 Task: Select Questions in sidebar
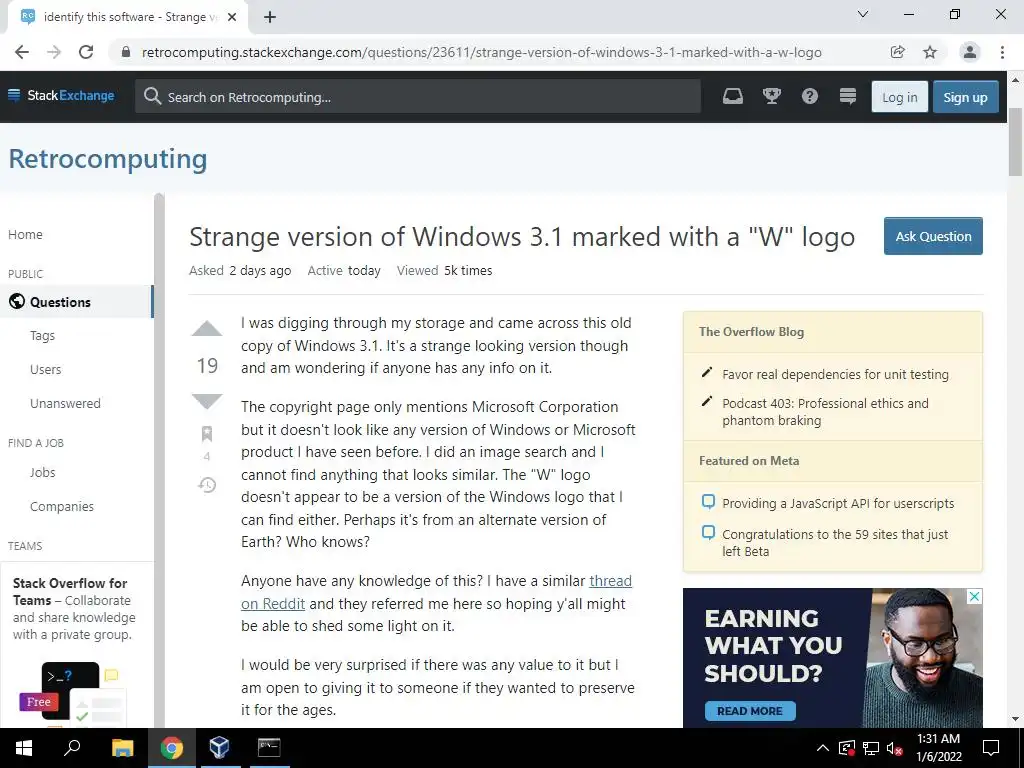[76, 302]
